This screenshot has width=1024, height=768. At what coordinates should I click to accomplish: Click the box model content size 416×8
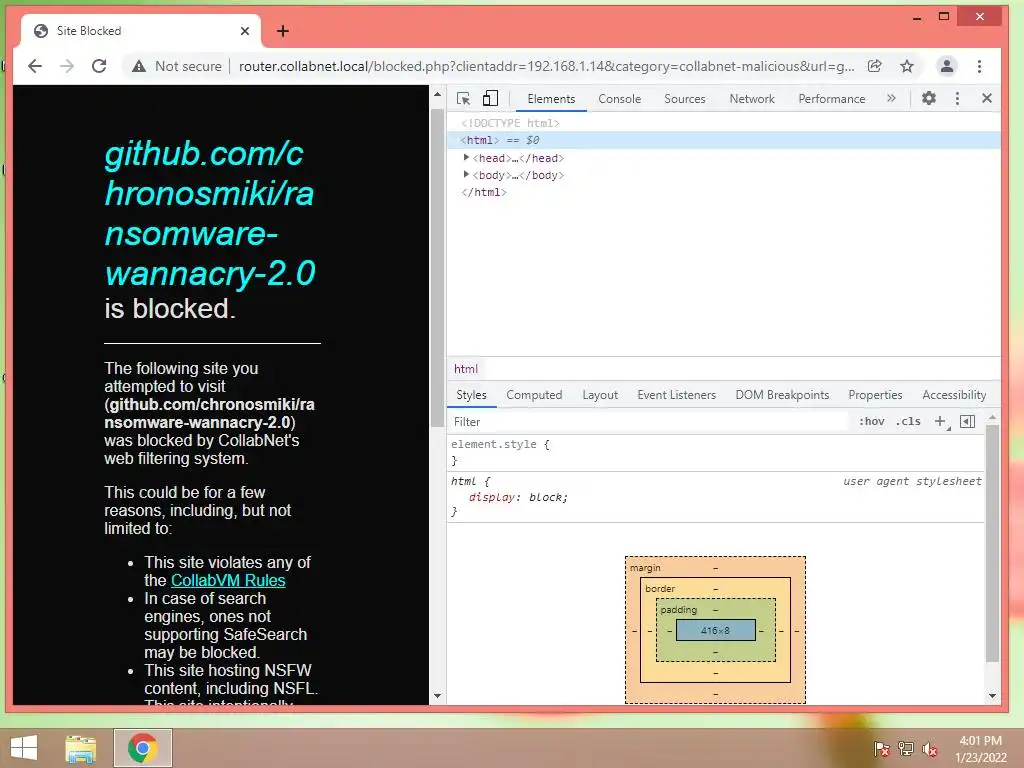pyautogui.click(x=715, y=630)
